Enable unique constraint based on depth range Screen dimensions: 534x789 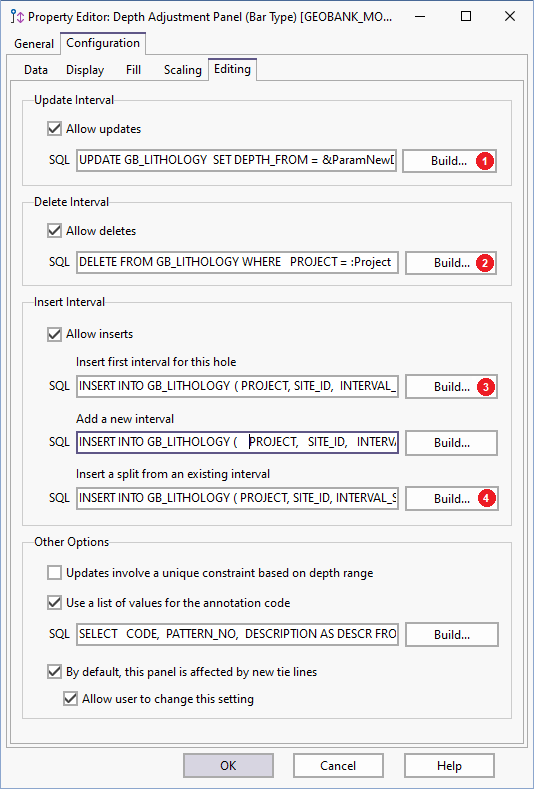pos(54,573)
